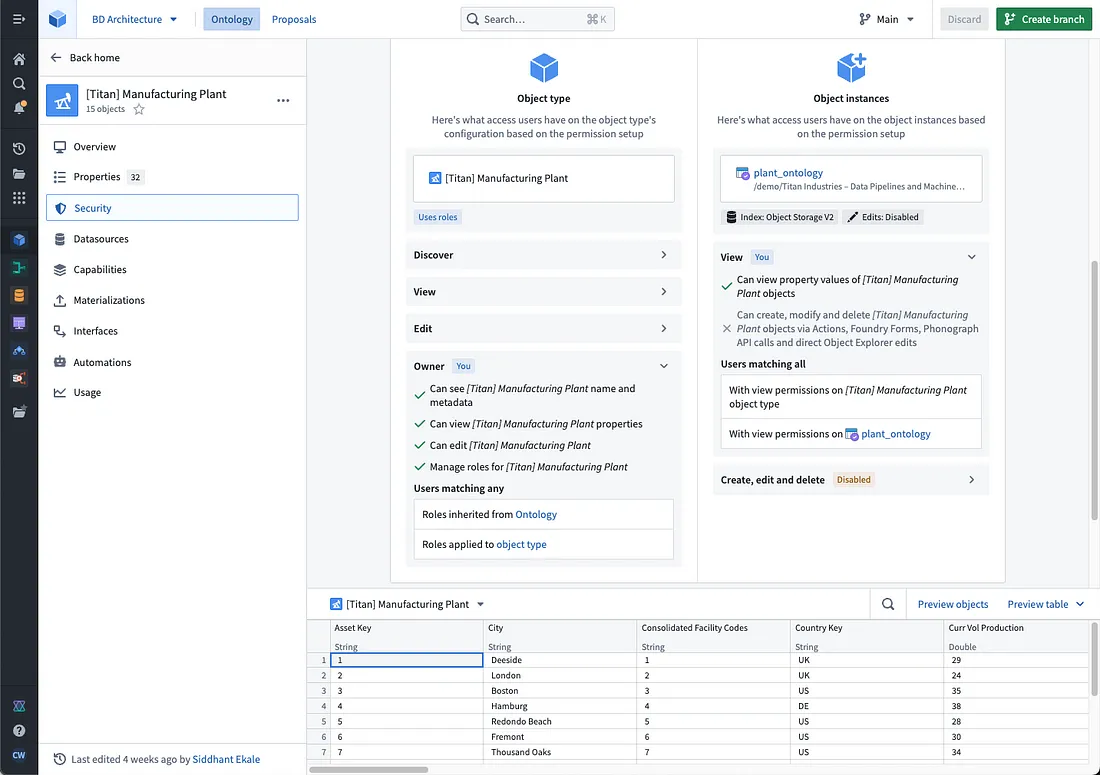The width and height of the screenshot is (1100, 775).
Task: Open the recent history clock icon in sidebar
Action: [x=19, y=149]
